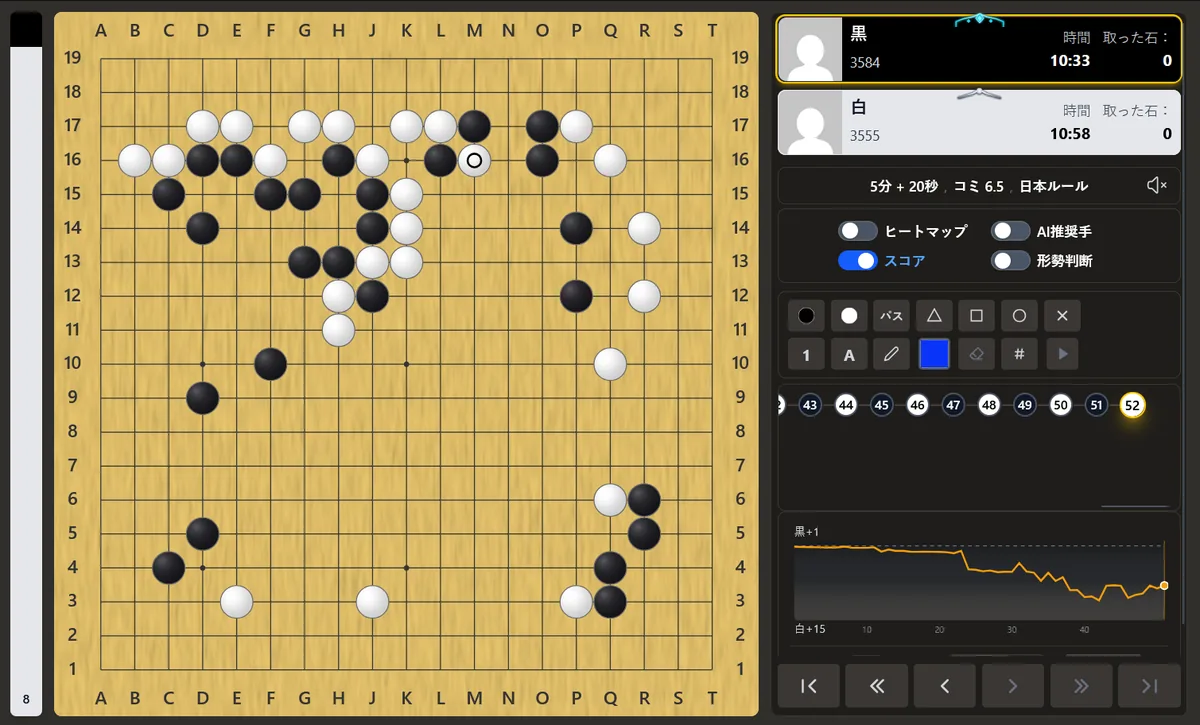This screenshot has height=725, width=1200.
Task: Enable the 形勢判断 toggle
Action: (x=1010, y=261)
